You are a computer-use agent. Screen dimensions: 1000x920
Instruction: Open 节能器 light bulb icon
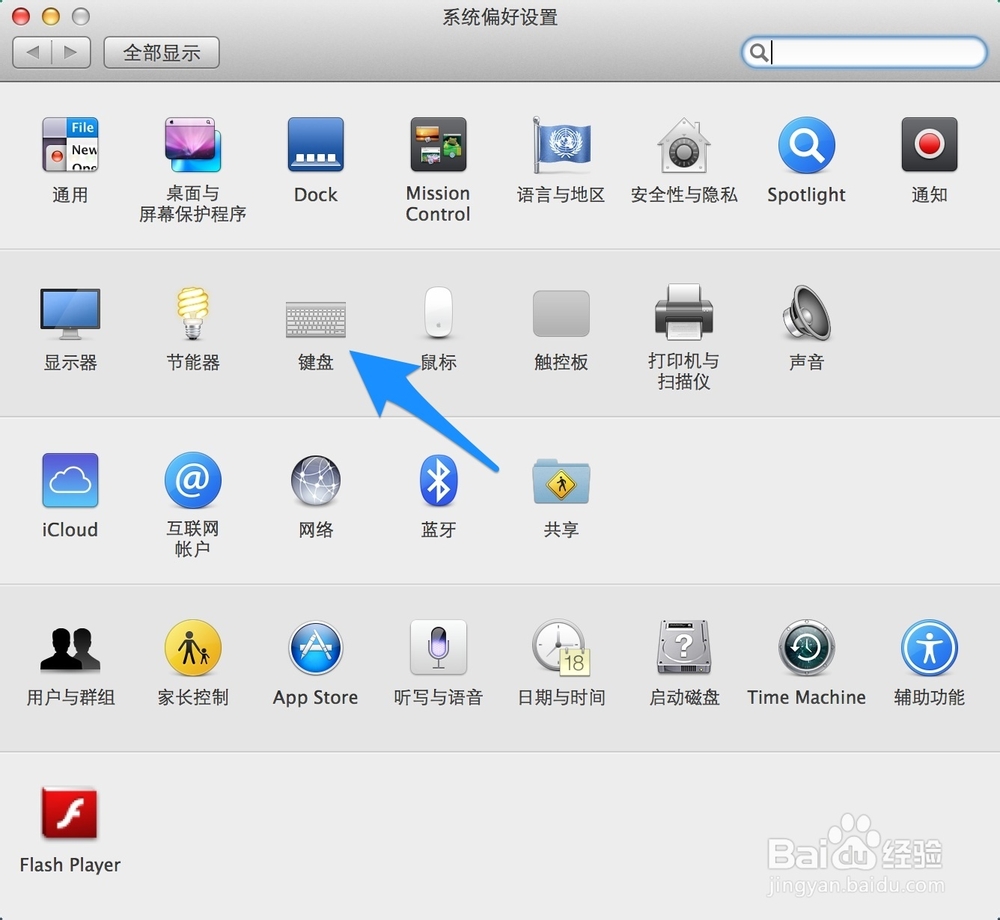click(x=193, y=313)
